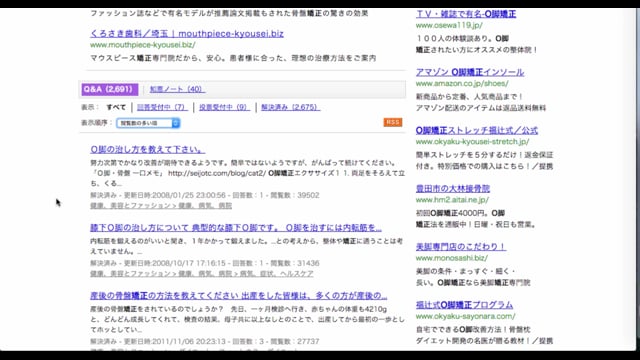Open the 表示順序 sort order dropdown
This screenshot has width=640, height=360.
point(148,123)
